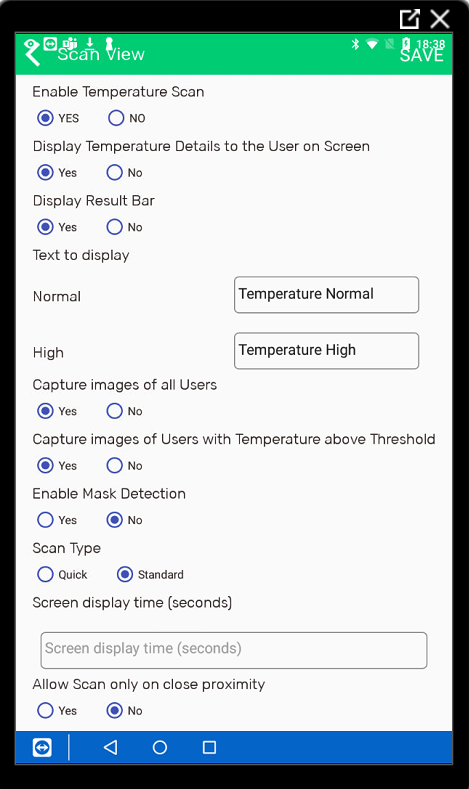Click the pop-out window icon
The image size is (469, 789).
click(410, 19)
